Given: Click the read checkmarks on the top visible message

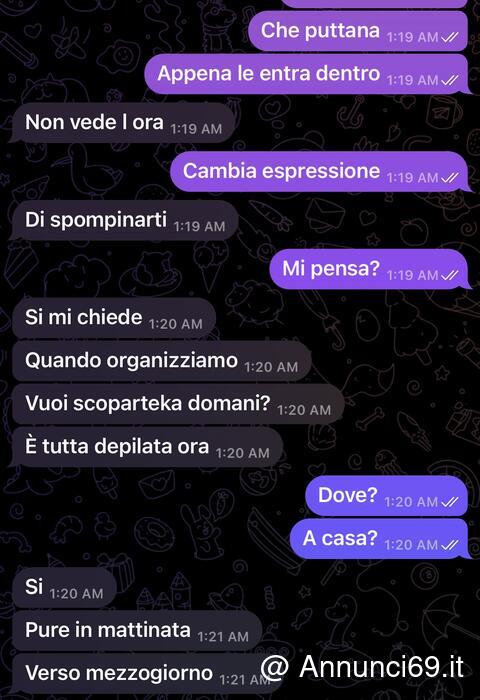Looking at the screenshot, I should click(450, 37).
